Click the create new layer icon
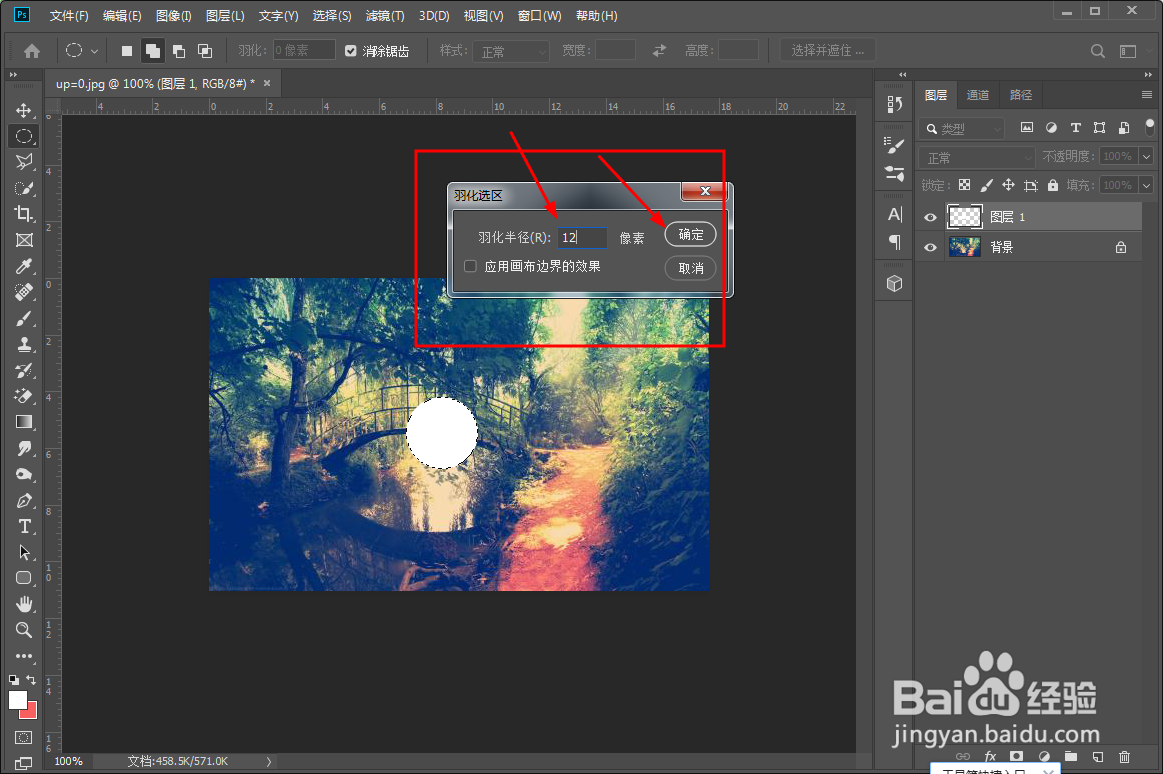 coord(1098,757)
